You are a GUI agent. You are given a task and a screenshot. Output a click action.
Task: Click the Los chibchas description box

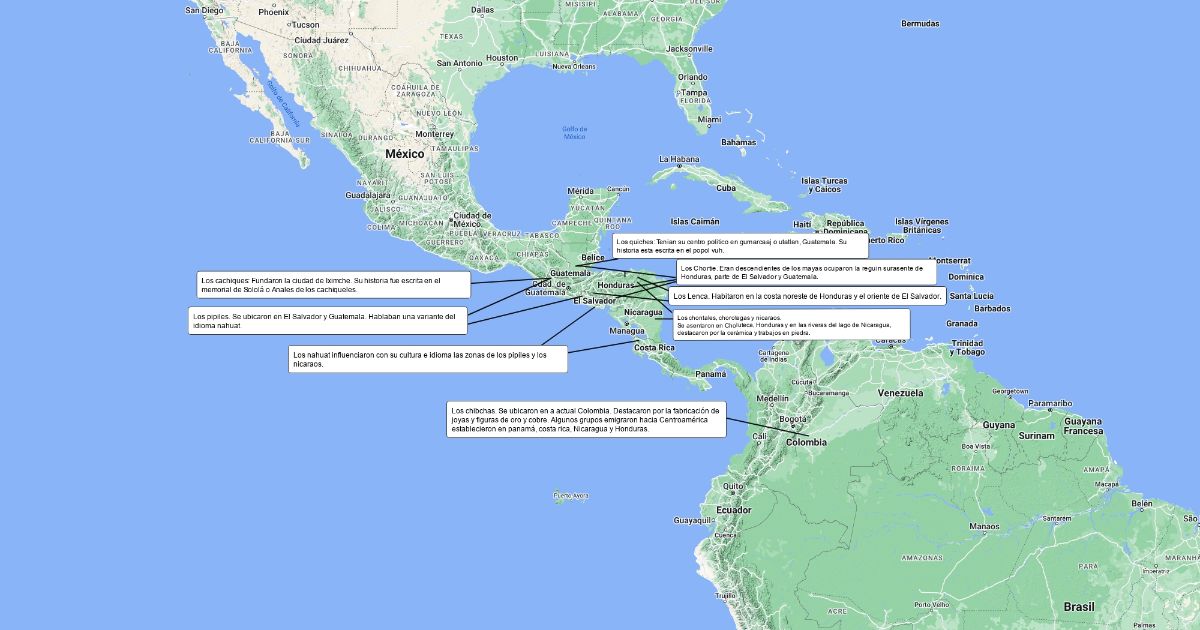(585, 420)
